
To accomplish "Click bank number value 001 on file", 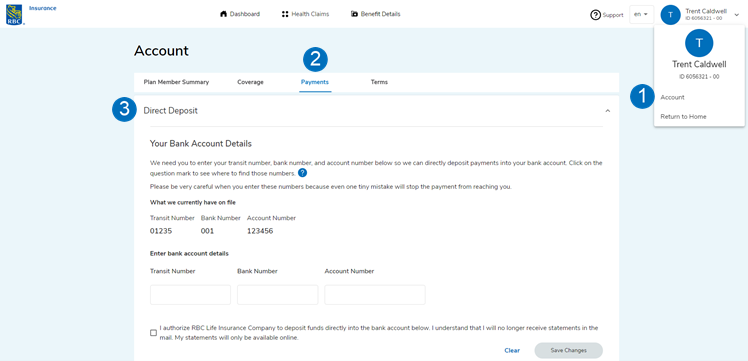I will 208,231.
